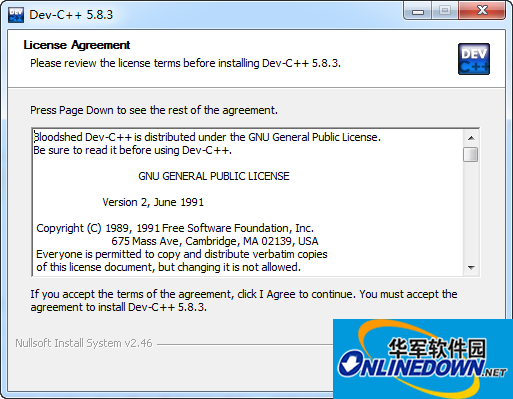Close the Dev-C++ 5.8.3 installer
Viewport: 513px width, 399px height.
click(482, 11)
